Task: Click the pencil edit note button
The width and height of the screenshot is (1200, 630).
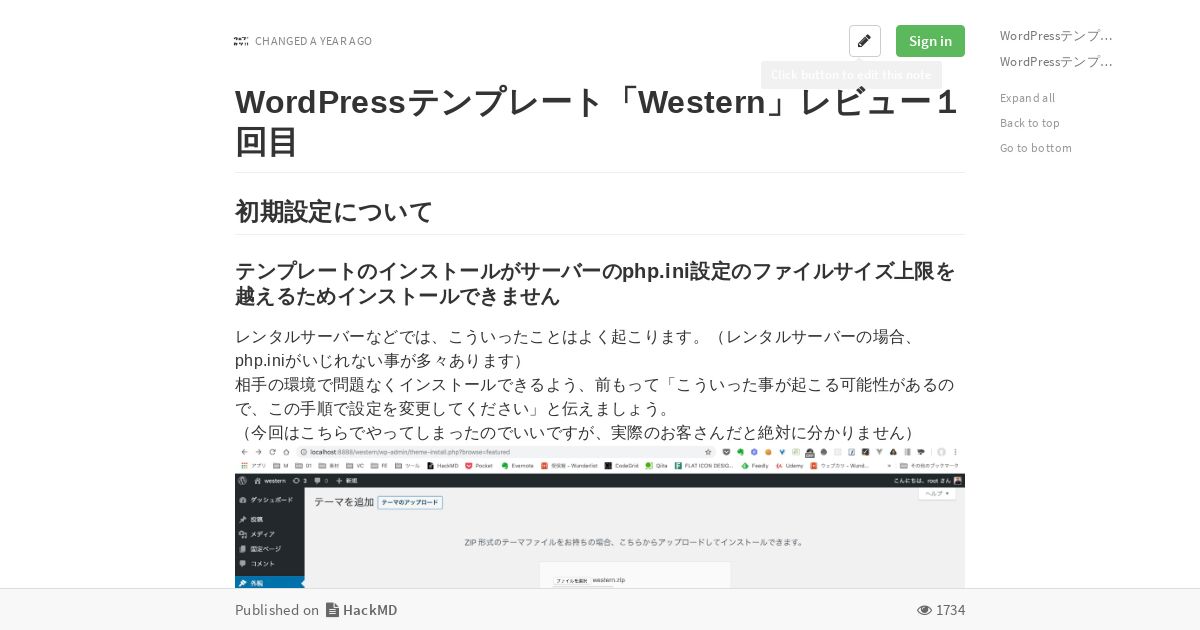Action: click(x=865, y=41)
